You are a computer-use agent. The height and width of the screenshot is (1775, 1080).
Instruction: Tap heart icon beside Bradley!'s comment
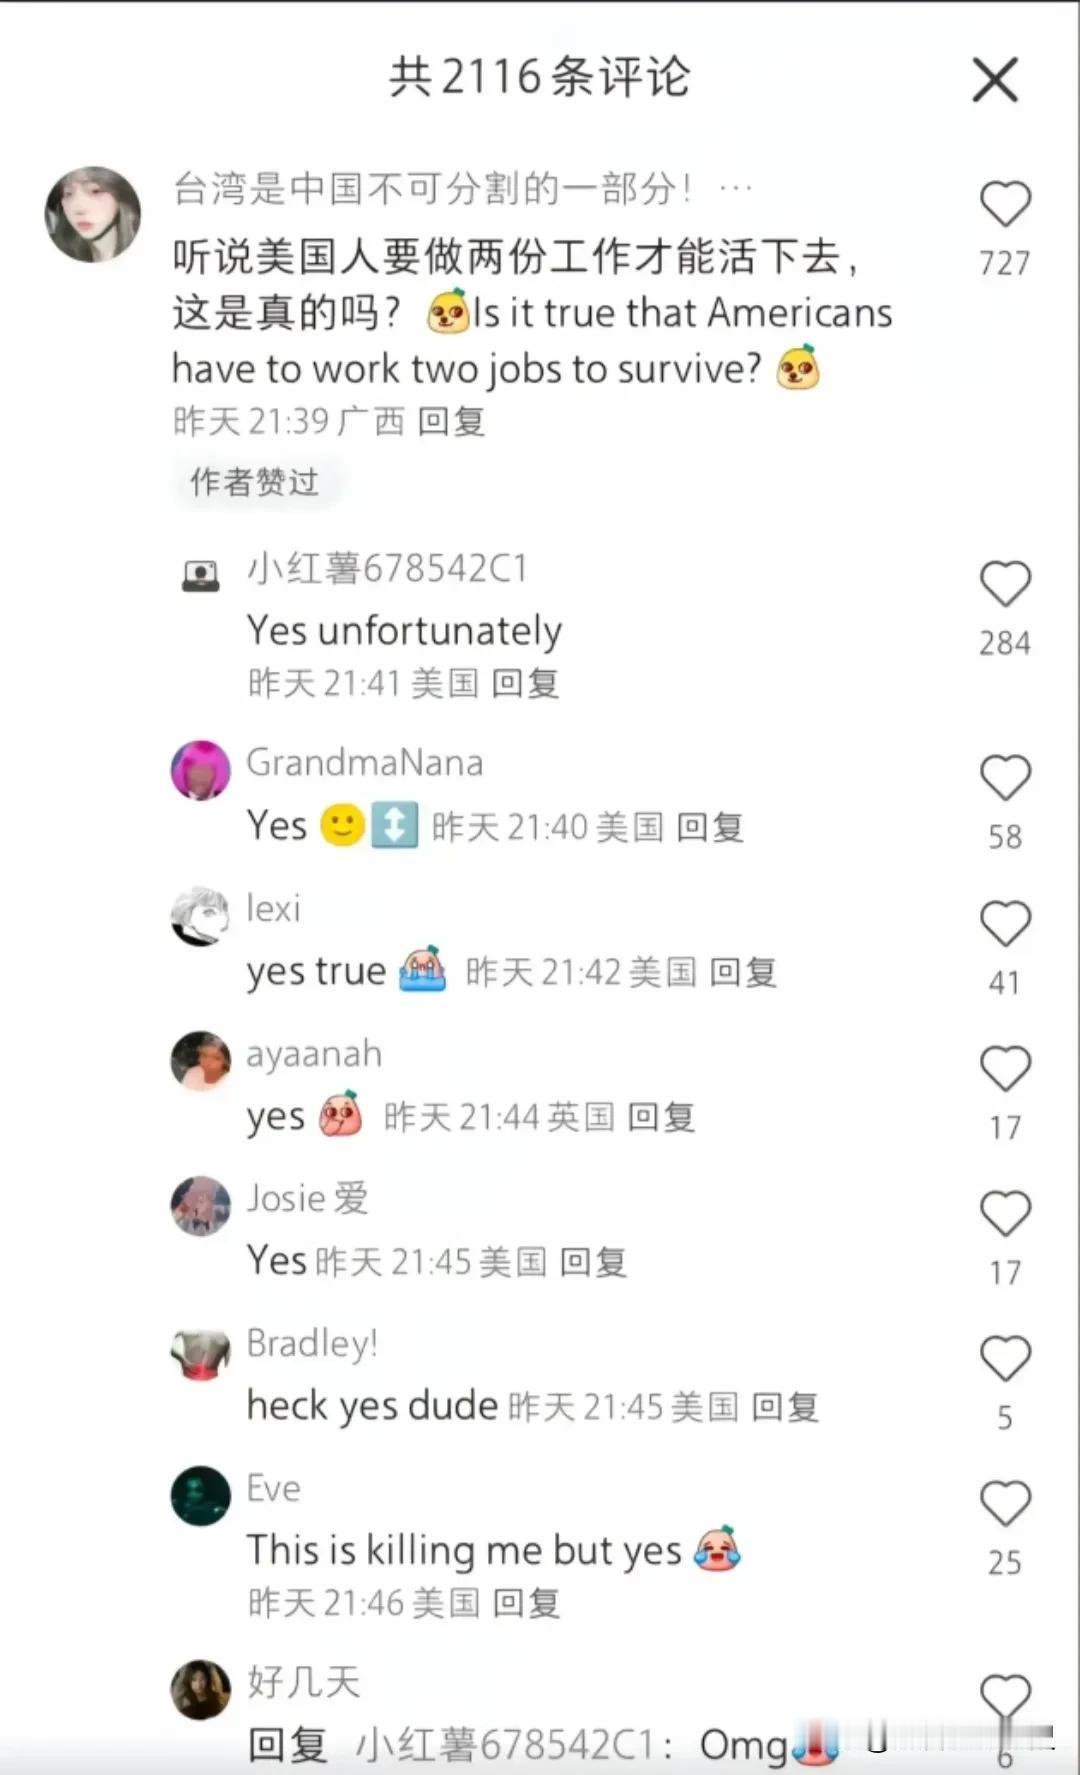pyautogui.click(x=1005, y=1359)
